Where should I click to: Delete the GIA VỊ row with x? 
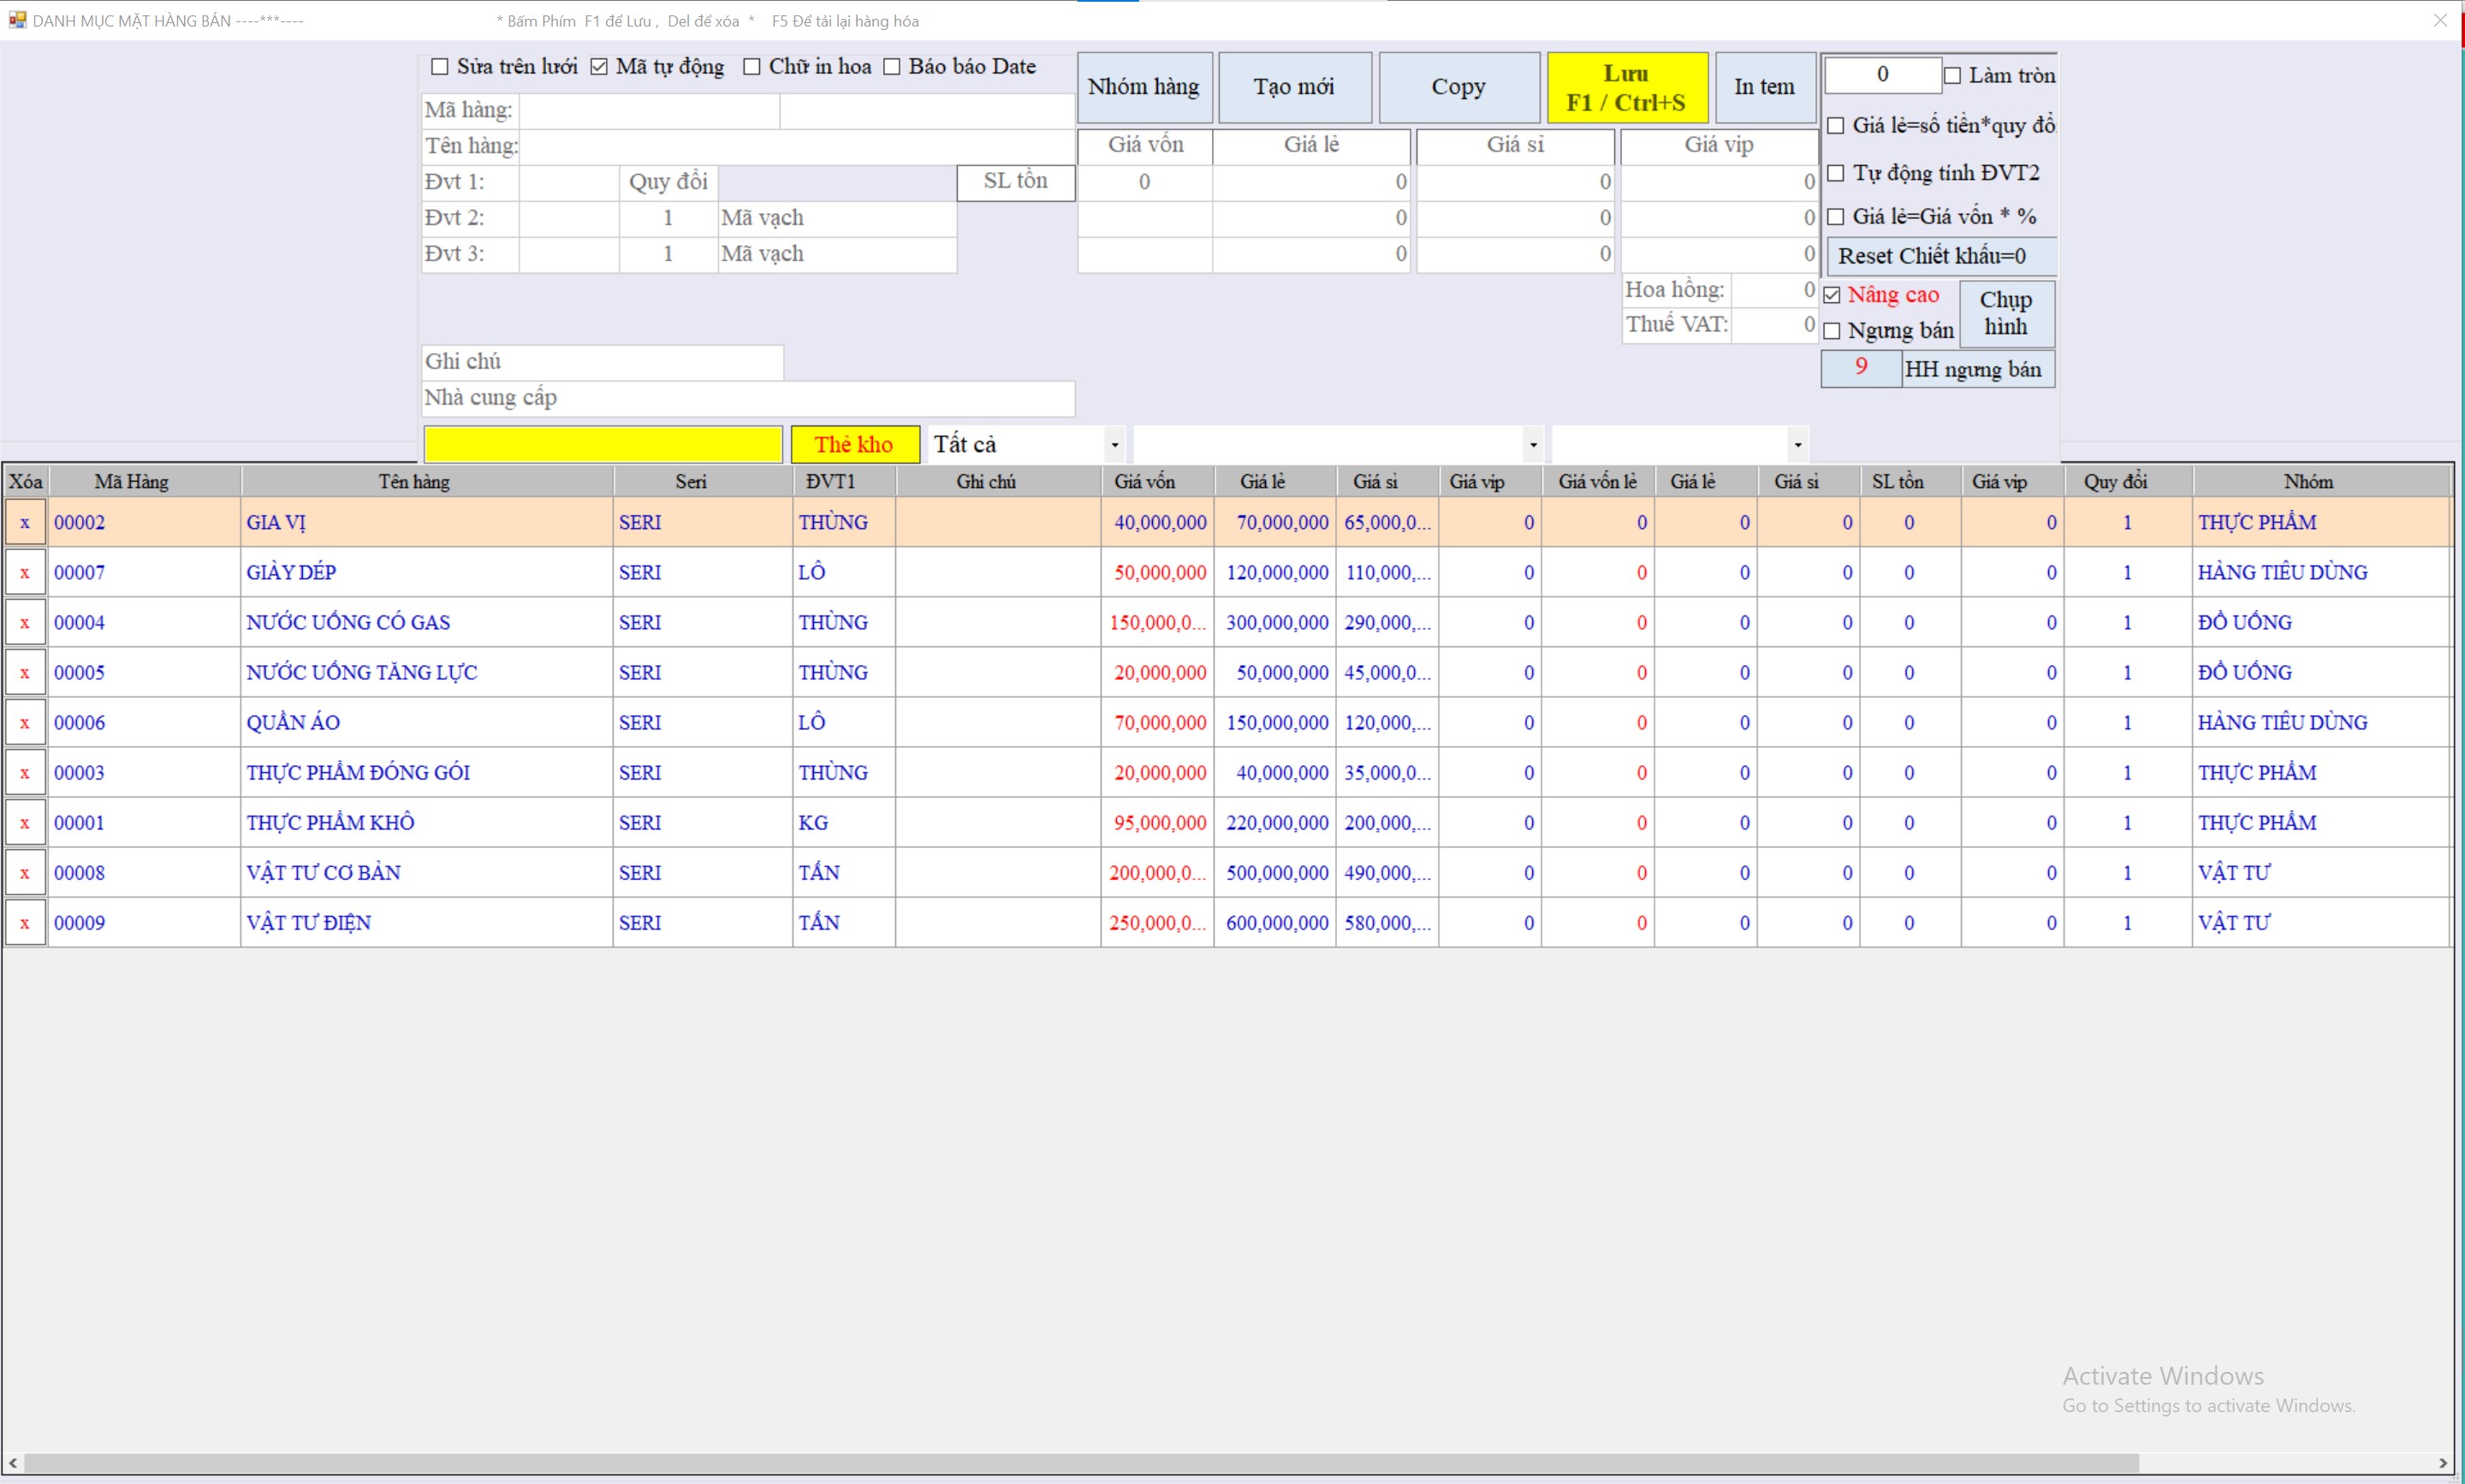tap(25, 523)
